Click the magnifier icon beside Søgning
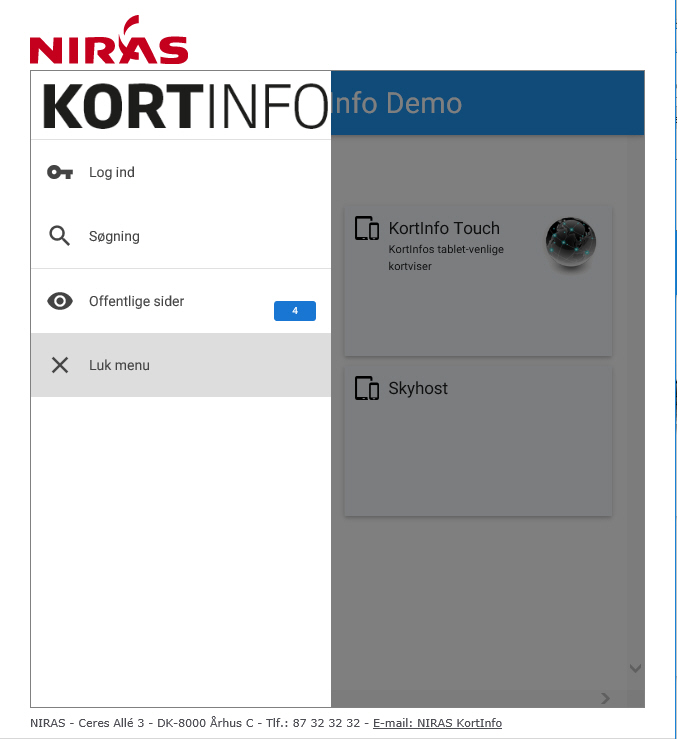 (59, 236)
